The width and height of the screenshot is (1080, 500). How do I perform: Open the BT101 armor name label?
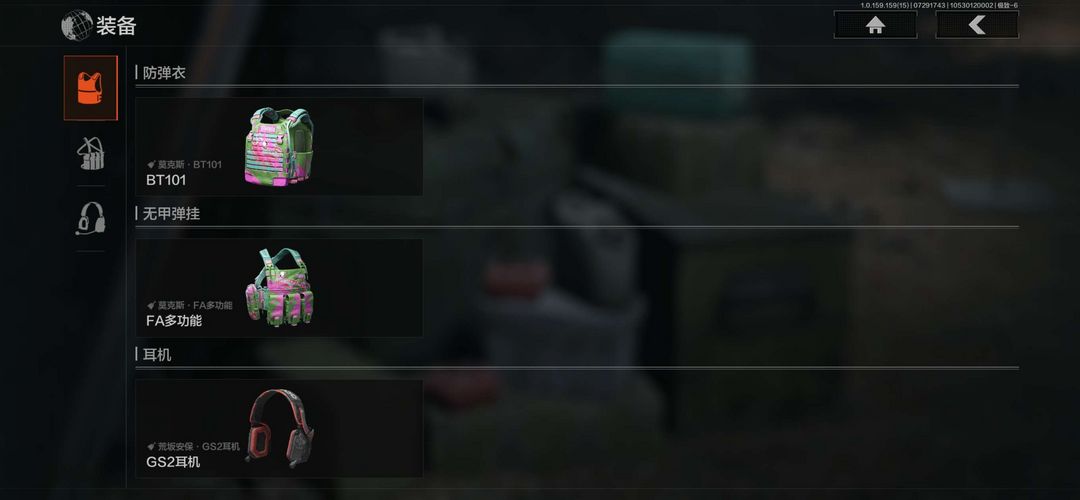[x=166, y=180]
